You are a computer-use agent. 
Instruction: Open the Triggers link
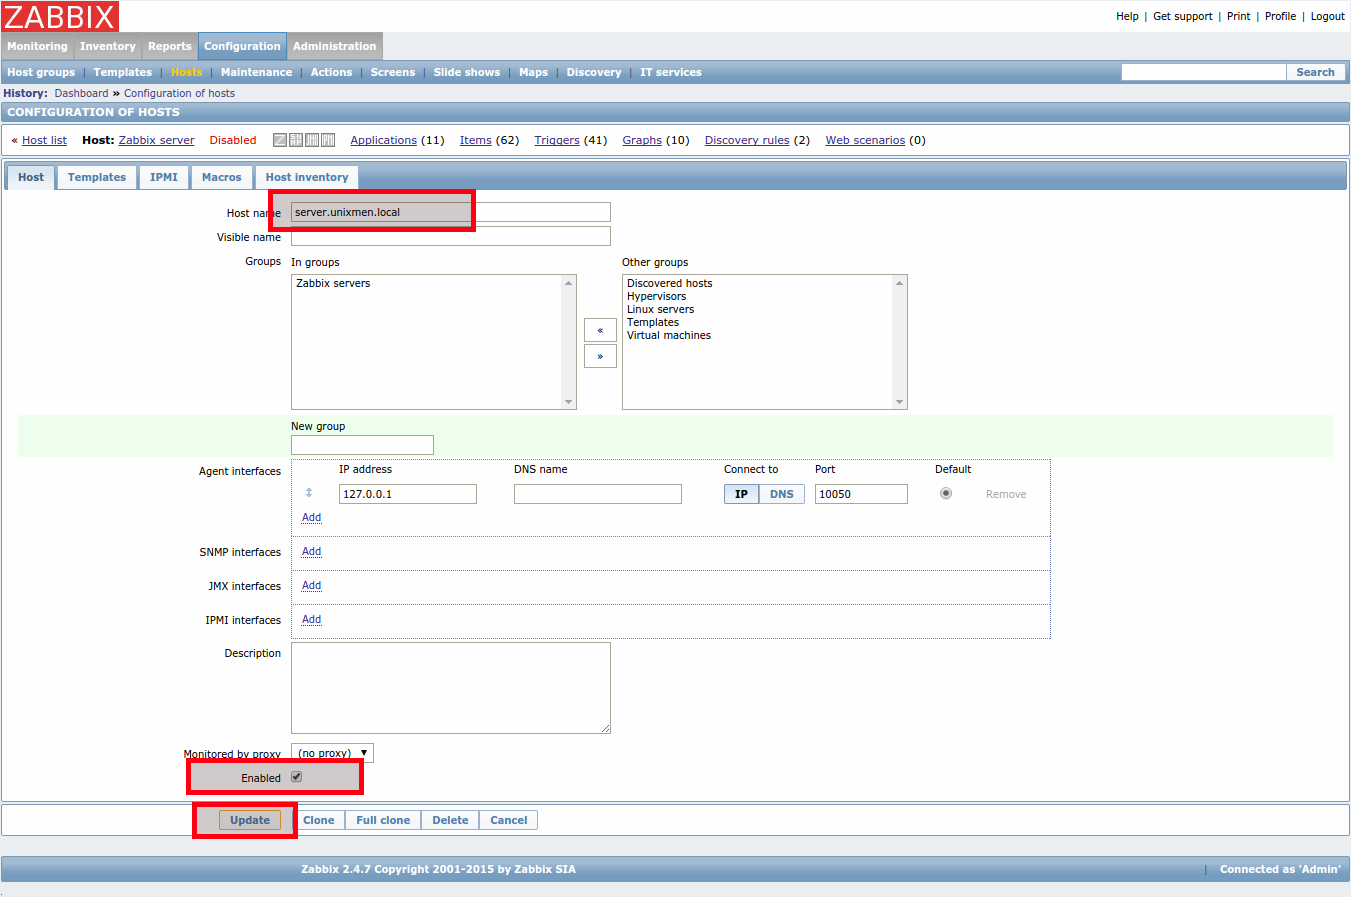click(x=557, y=140)
